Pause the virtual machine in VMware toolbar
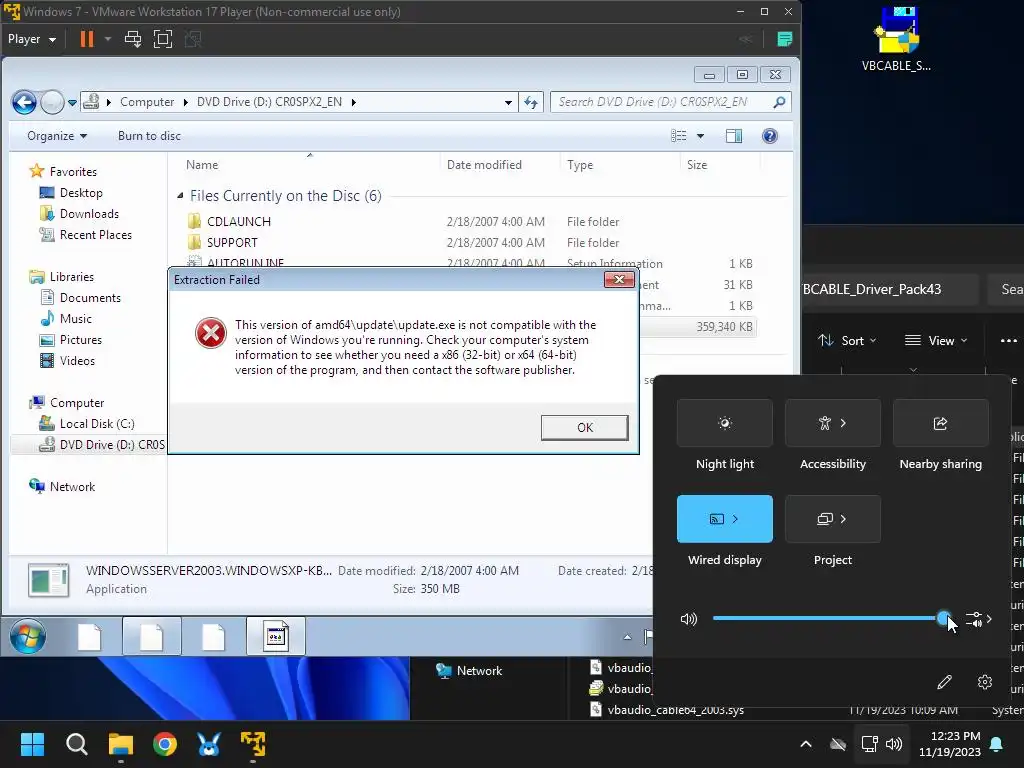 87,39
